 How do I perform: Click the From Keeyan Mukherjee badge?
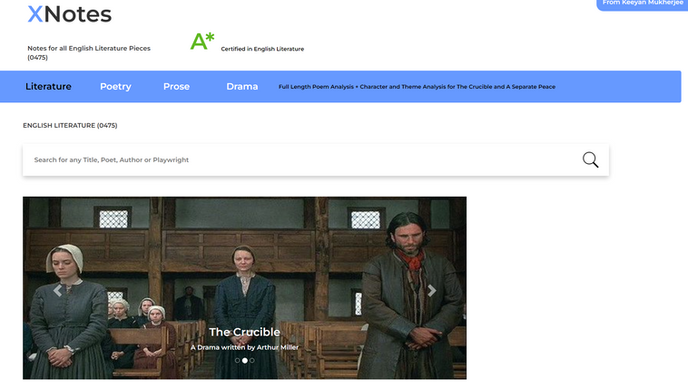point(642,4)
